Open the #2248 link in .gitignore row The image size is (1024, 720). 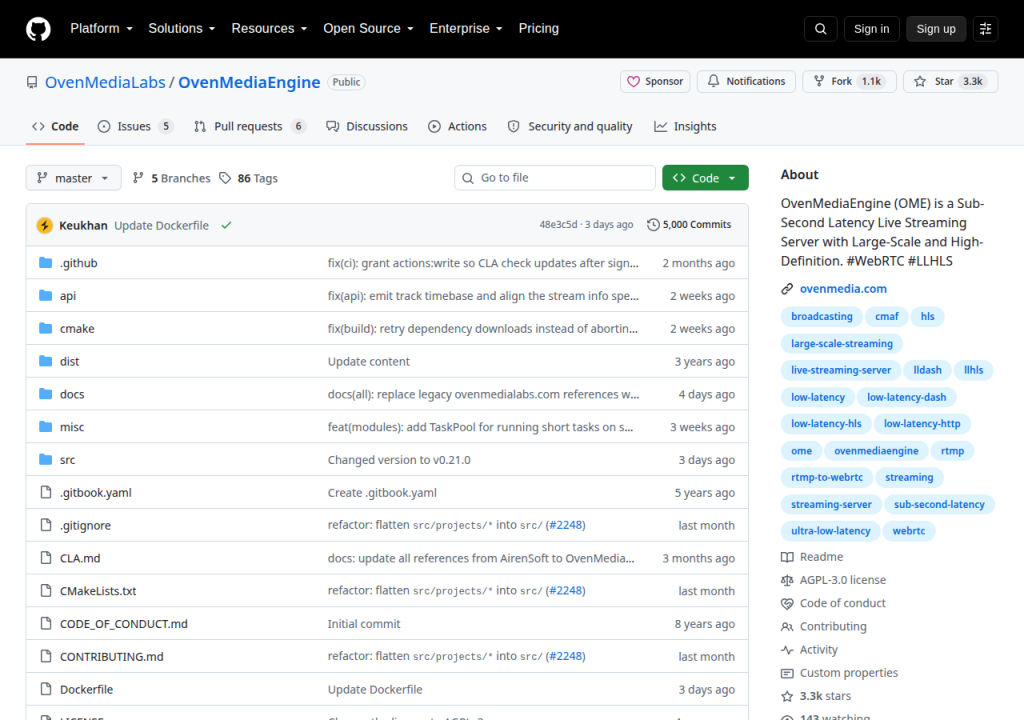pos(566,525)
